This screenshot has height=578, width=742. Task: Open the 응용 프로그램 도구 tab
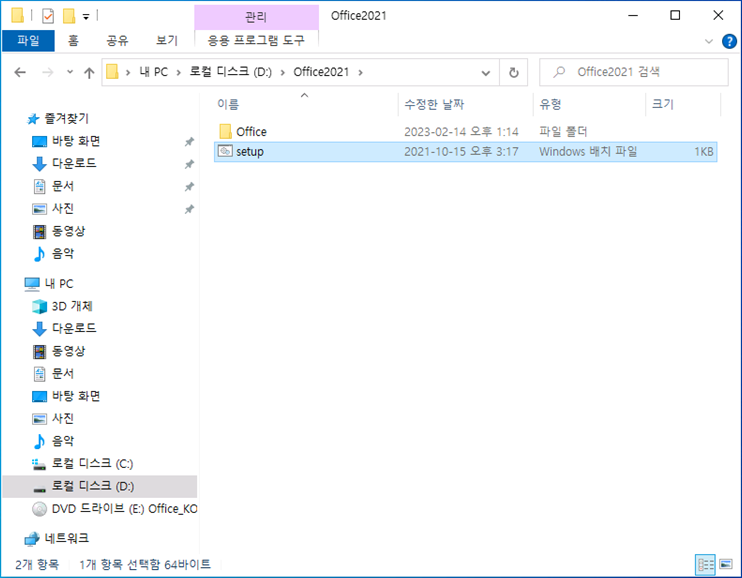click(x=256, y=40)
